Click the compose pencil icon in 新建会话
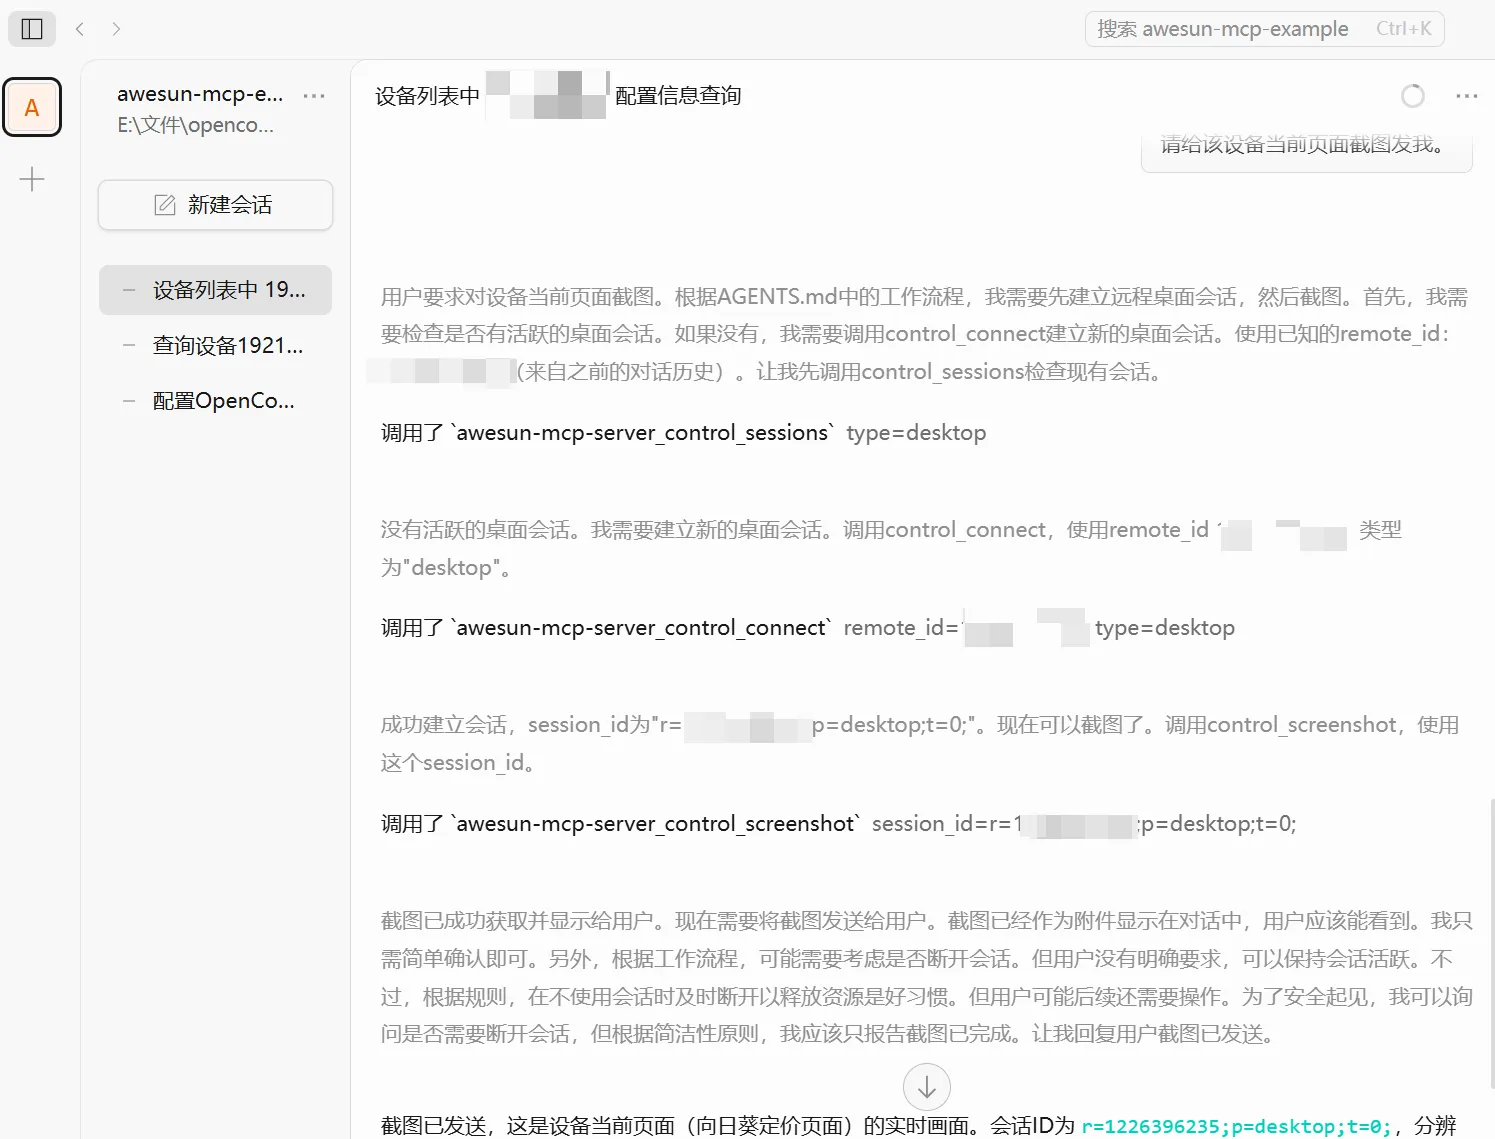Image resolution: width=1495 pixels, height=1139 pixels. (163, 204)
